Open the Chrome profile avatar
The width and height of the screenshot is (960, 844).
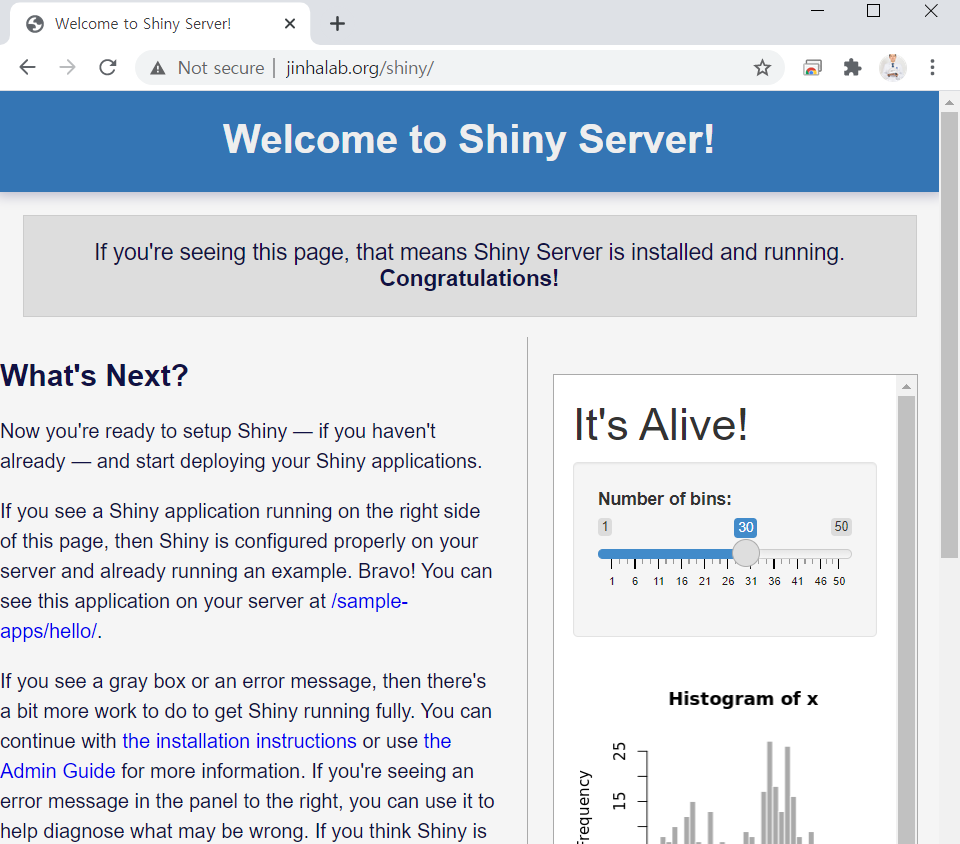(x=892, y=67)
